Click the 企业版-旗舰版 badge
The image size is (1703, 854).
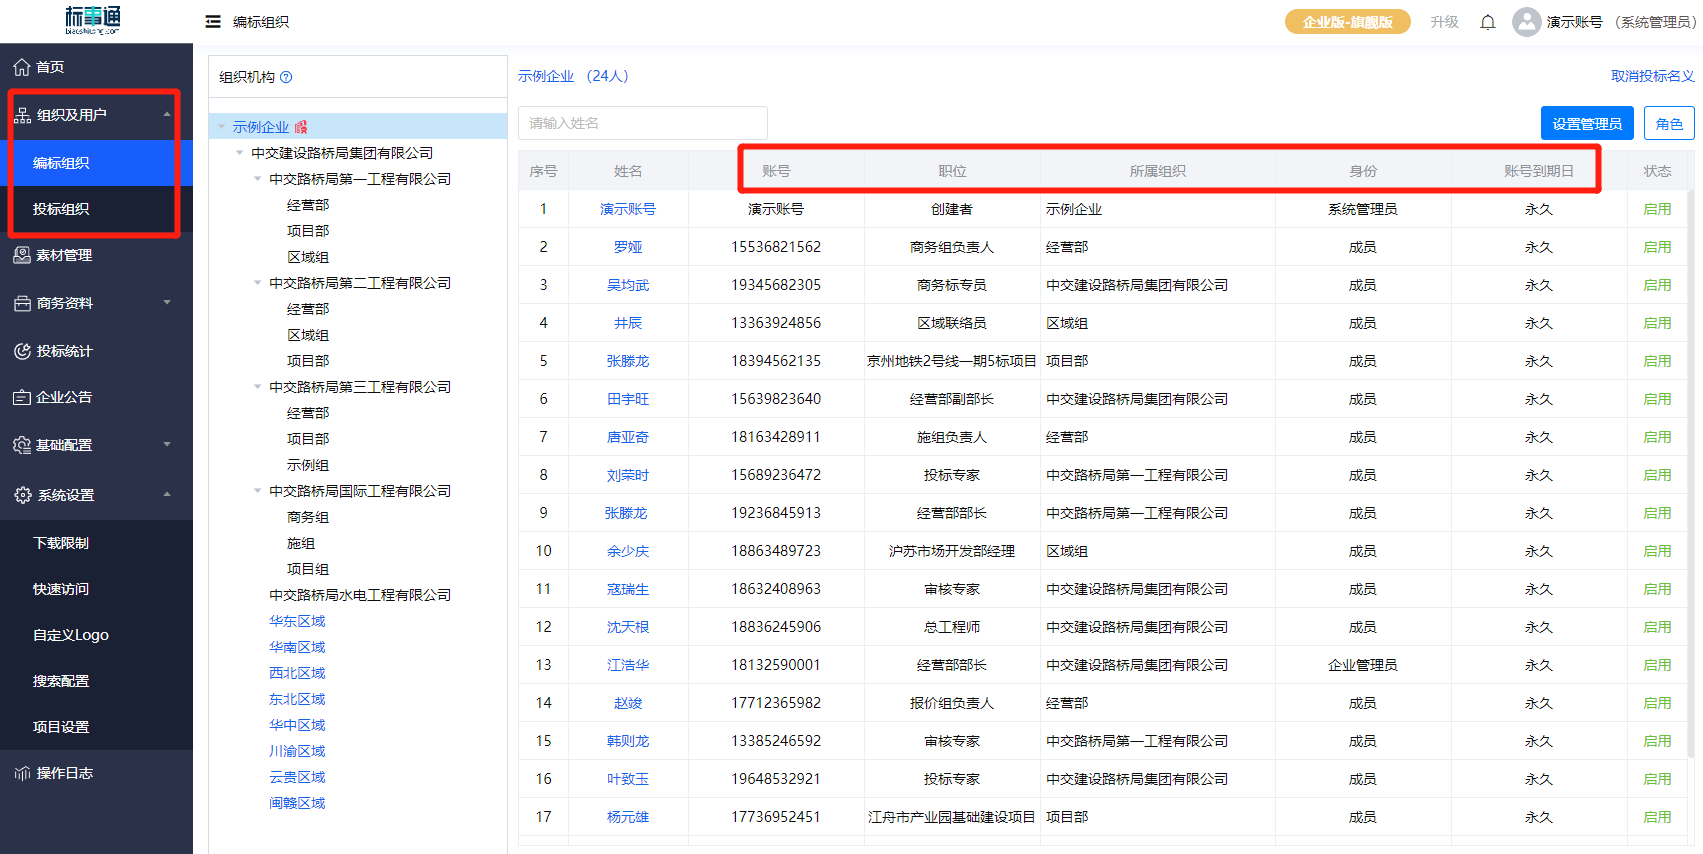[x=1347, y=22]
